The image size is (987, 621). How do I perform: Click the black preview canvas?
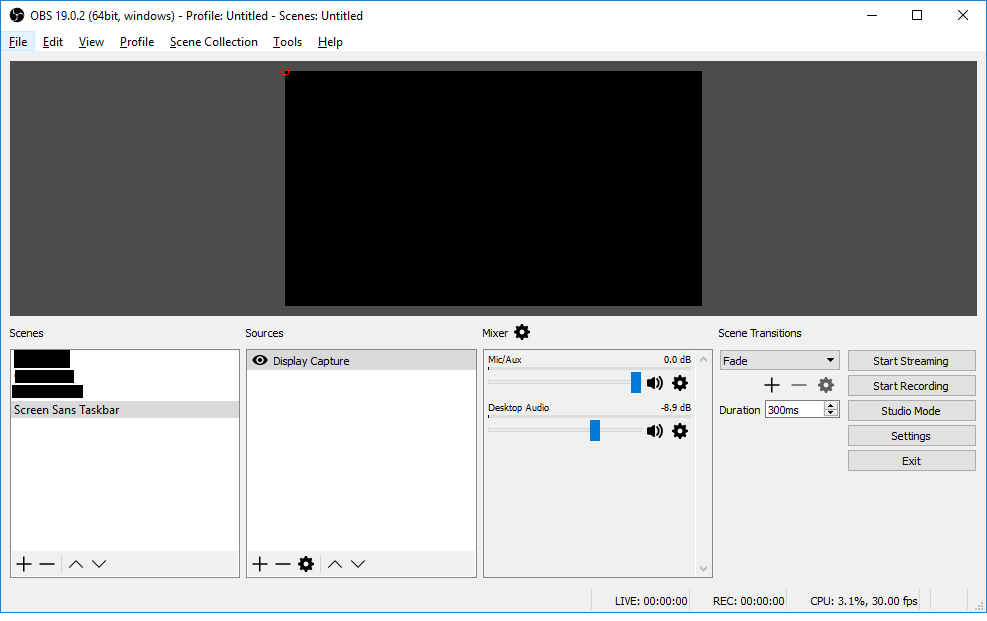coord(493,188)
